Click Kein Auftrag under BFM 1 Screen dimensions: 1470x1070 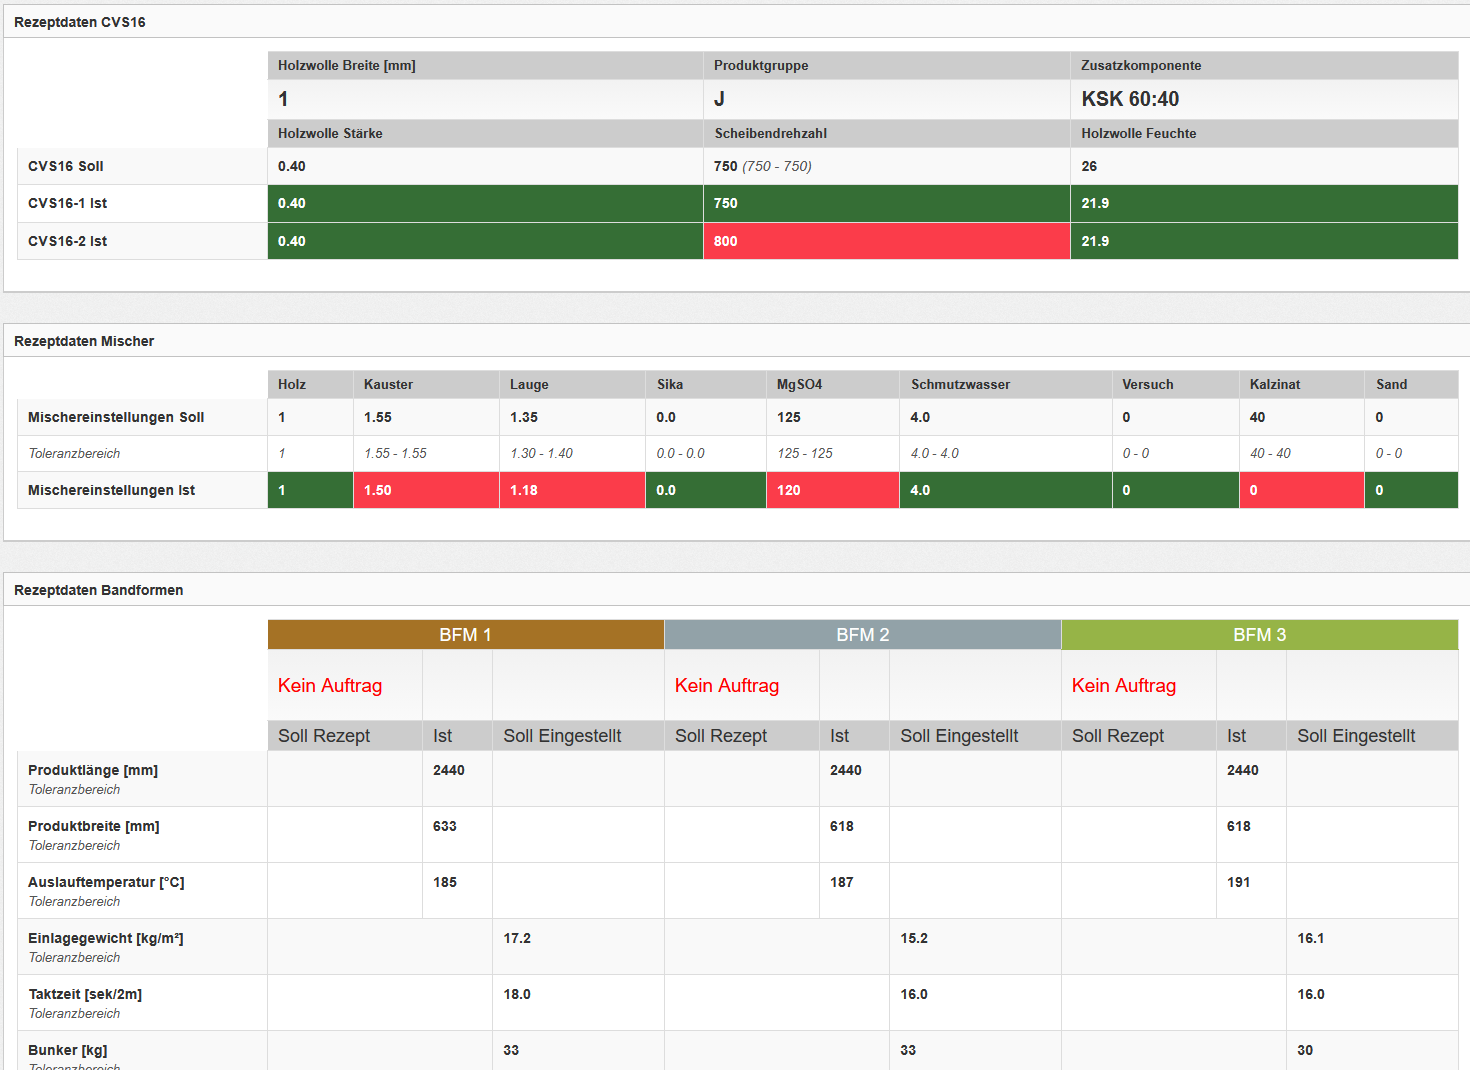coord(330,686)
